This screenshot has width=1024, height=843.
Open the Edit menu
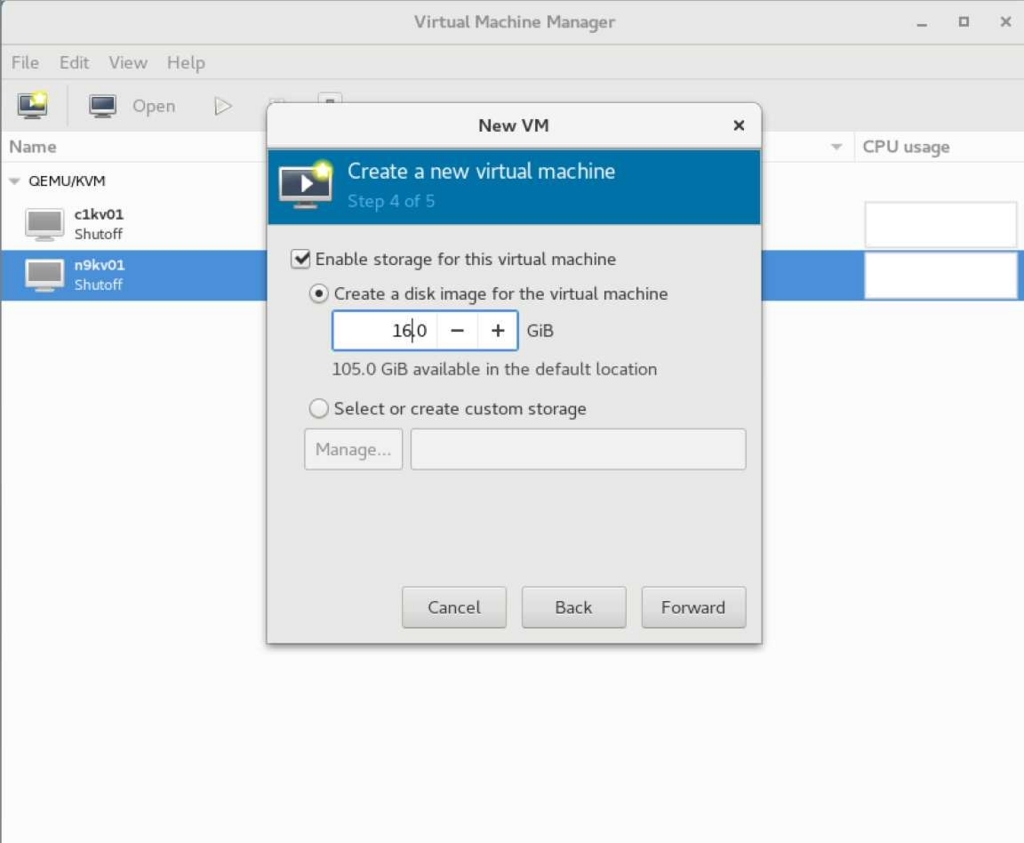click(74, 63)
